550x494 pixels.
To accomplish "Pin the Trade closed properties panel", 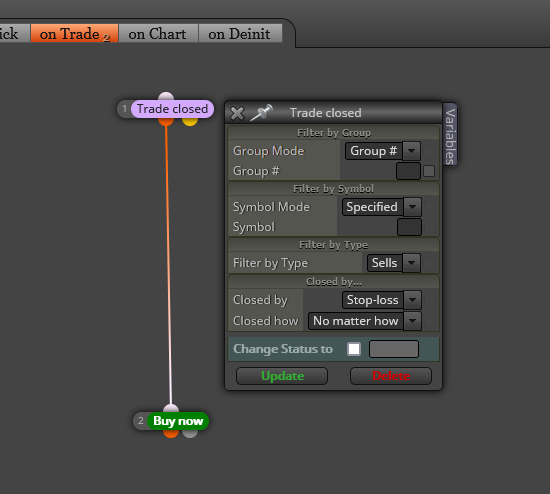I will pyautogui.click(x=261, y=113).
